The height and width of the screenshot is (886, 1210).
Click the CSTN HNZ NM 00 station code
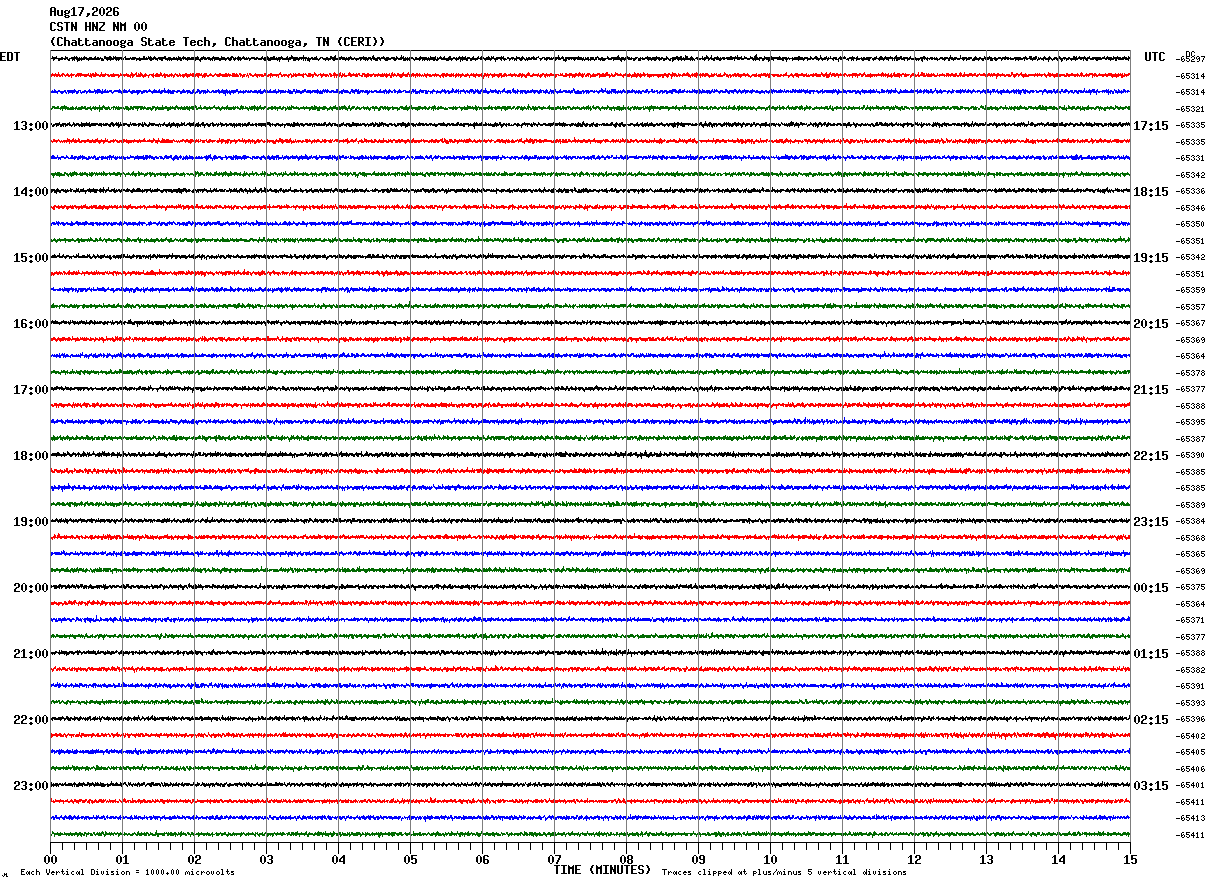98,27
